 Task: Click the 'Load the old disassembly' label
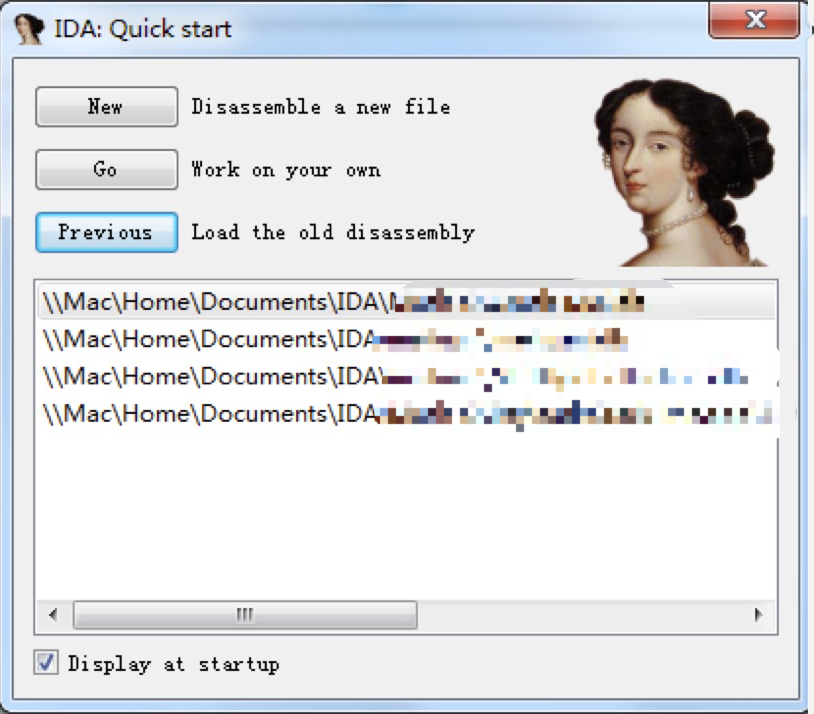333,232
